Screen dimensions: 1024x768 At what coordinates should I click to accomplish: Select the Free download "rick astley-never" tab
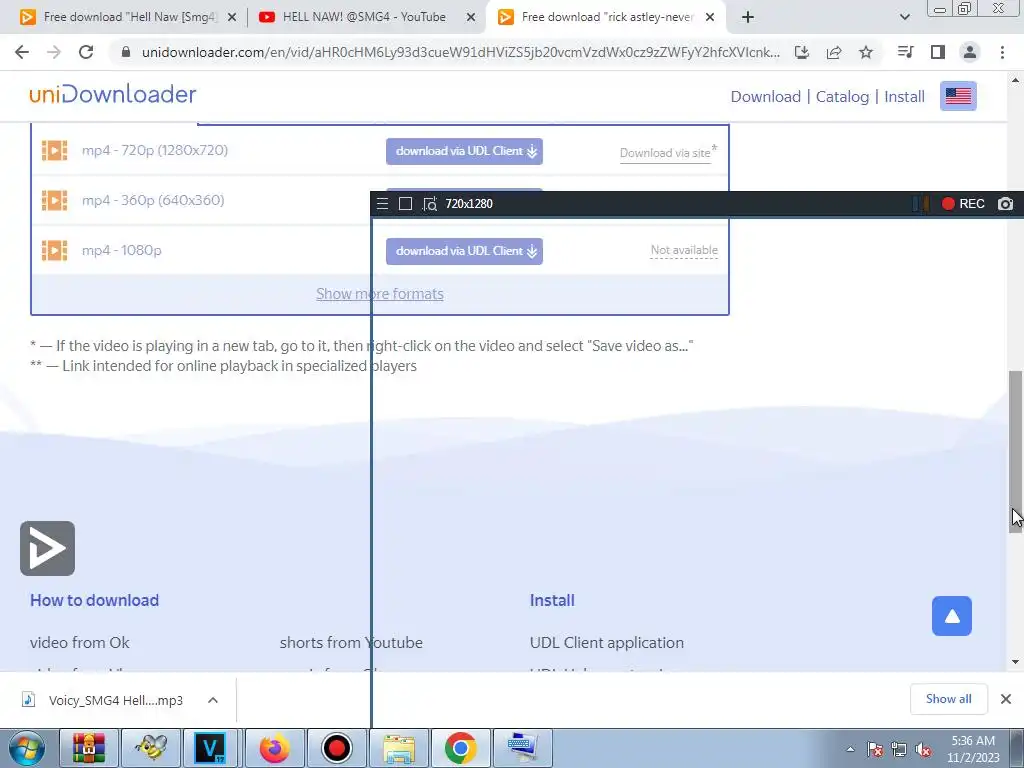click(x=607, y=17)
